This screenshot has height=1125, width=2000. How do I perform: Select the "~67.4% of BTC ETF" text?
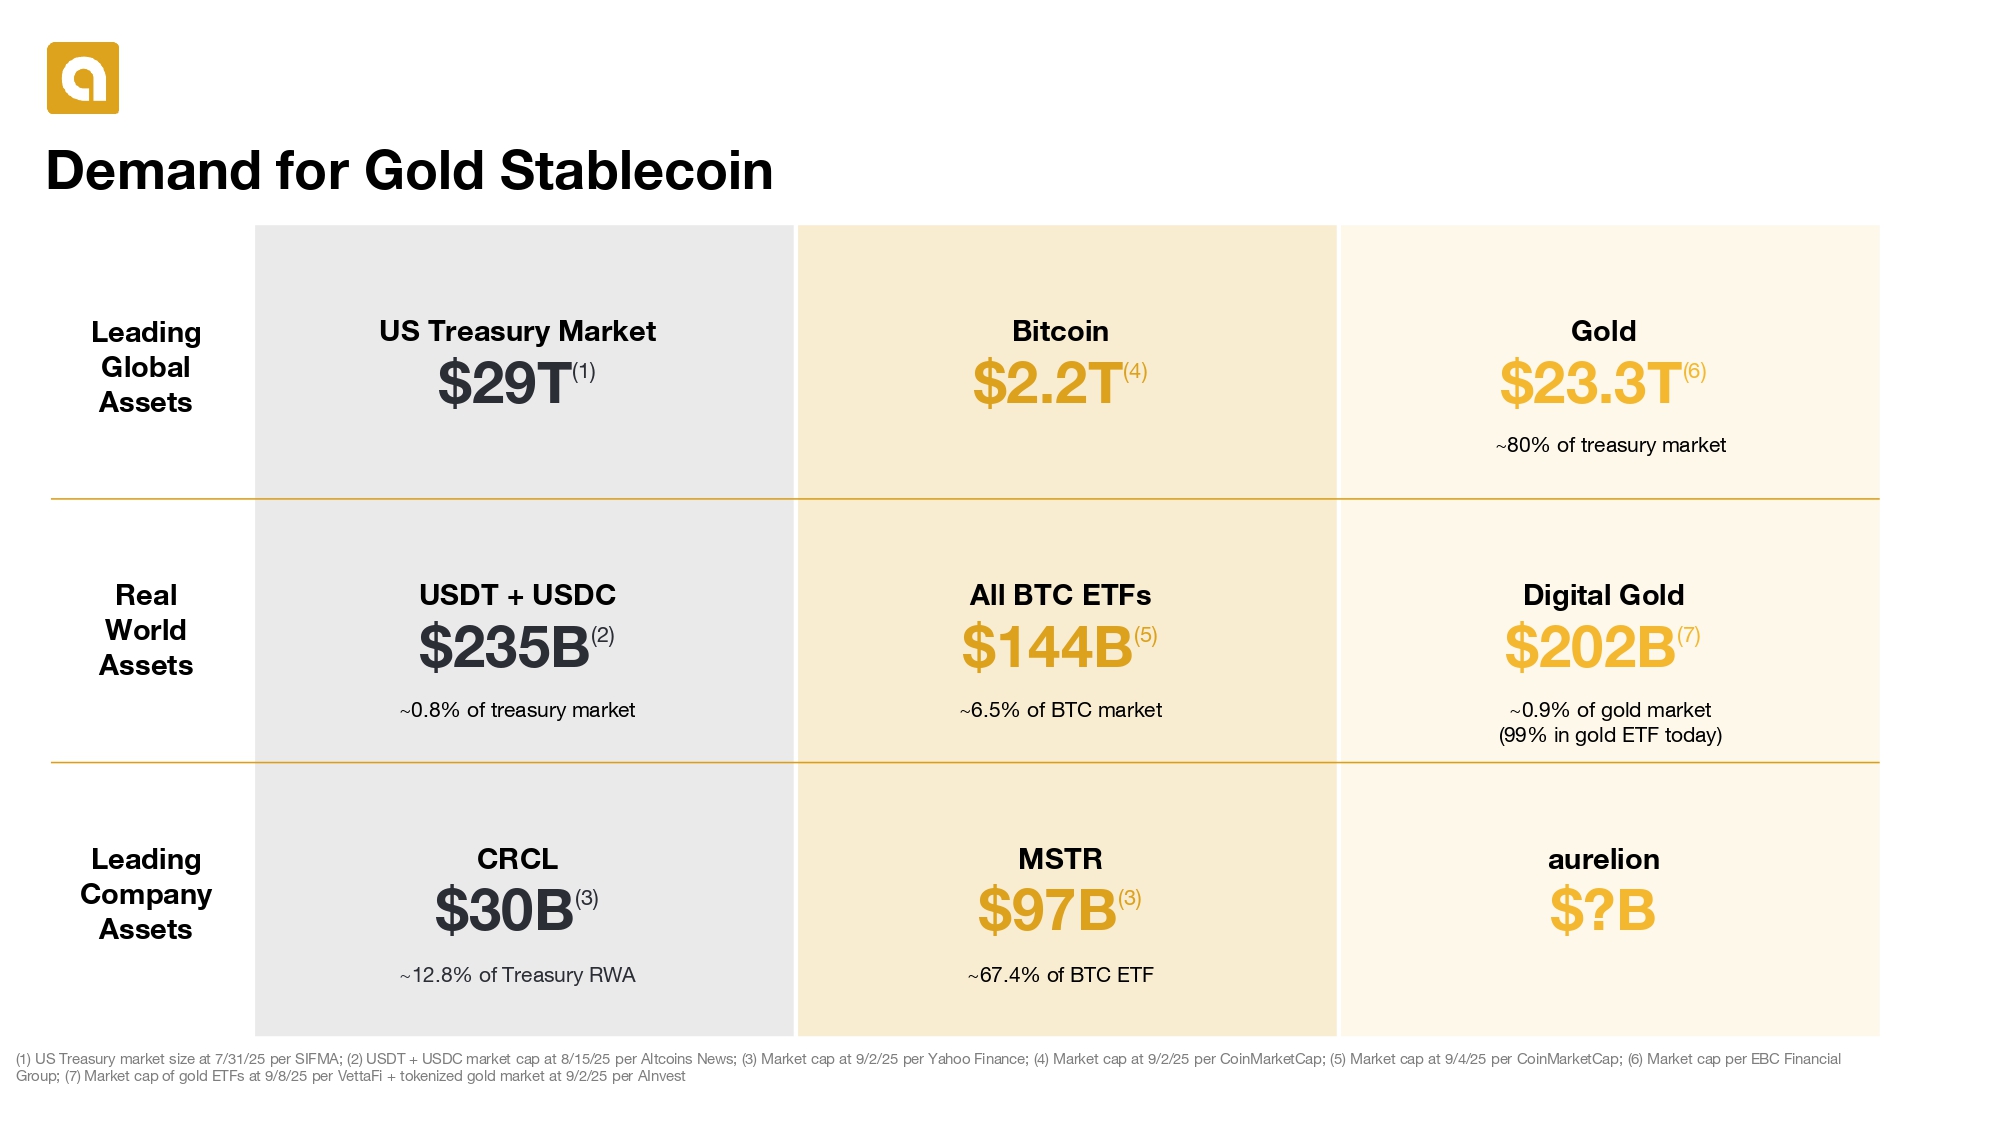click(x=1060, y=975)
